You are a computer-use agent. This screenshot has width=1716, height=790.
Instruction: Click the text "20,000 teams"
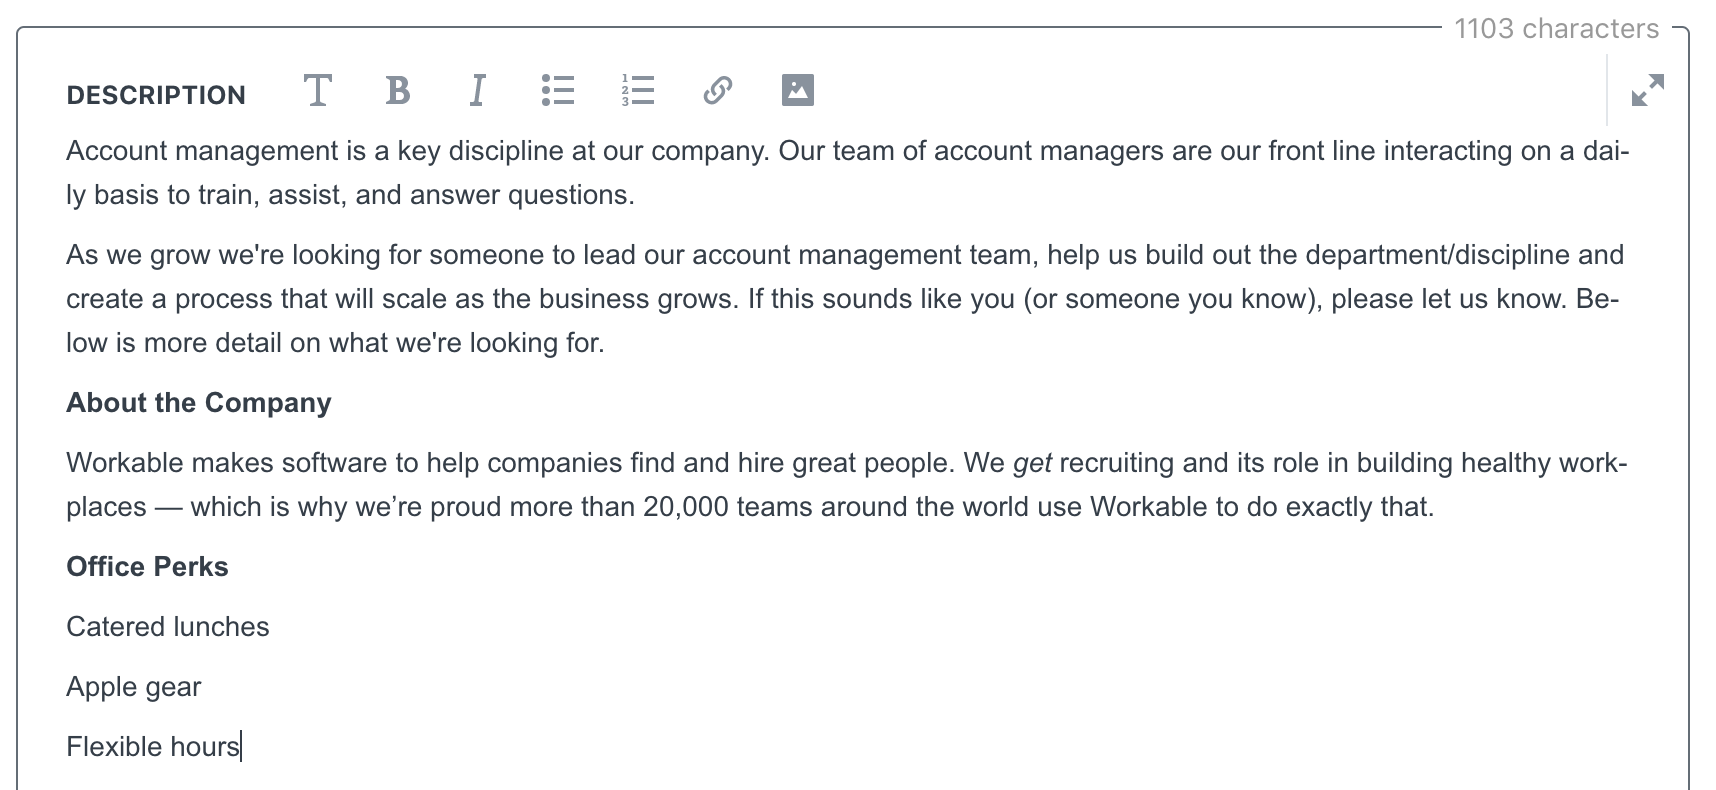pyautogui.click(x=728, y=507)
